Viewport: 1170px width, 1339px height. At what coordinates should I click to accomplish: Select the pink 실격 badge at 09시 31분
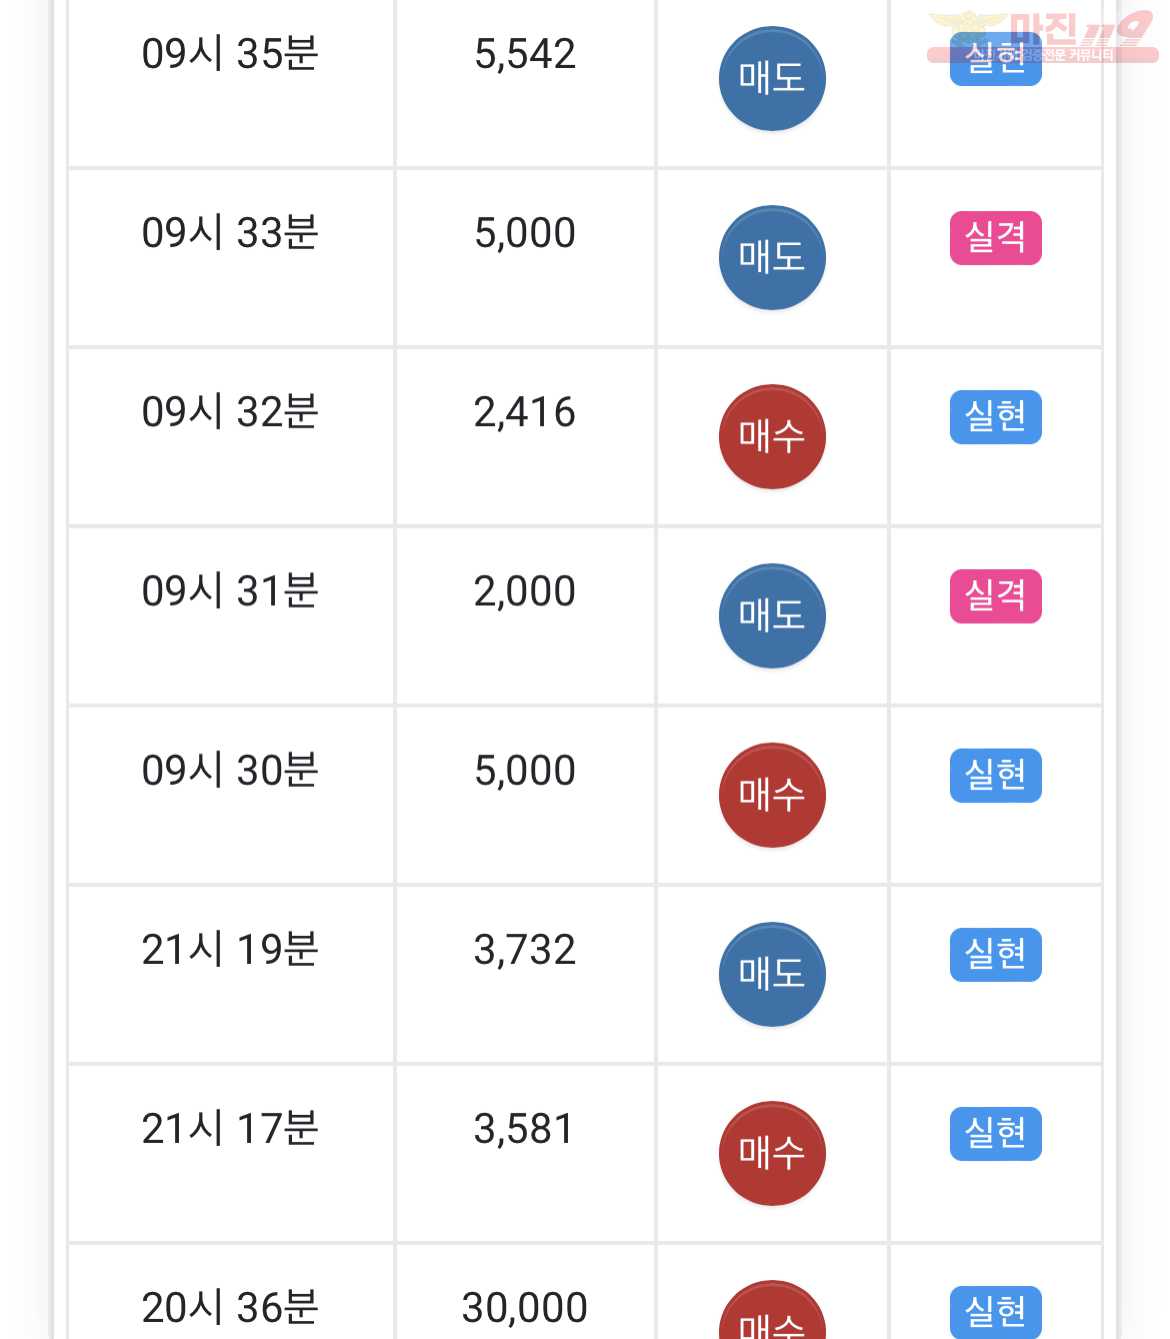point(995,596)
